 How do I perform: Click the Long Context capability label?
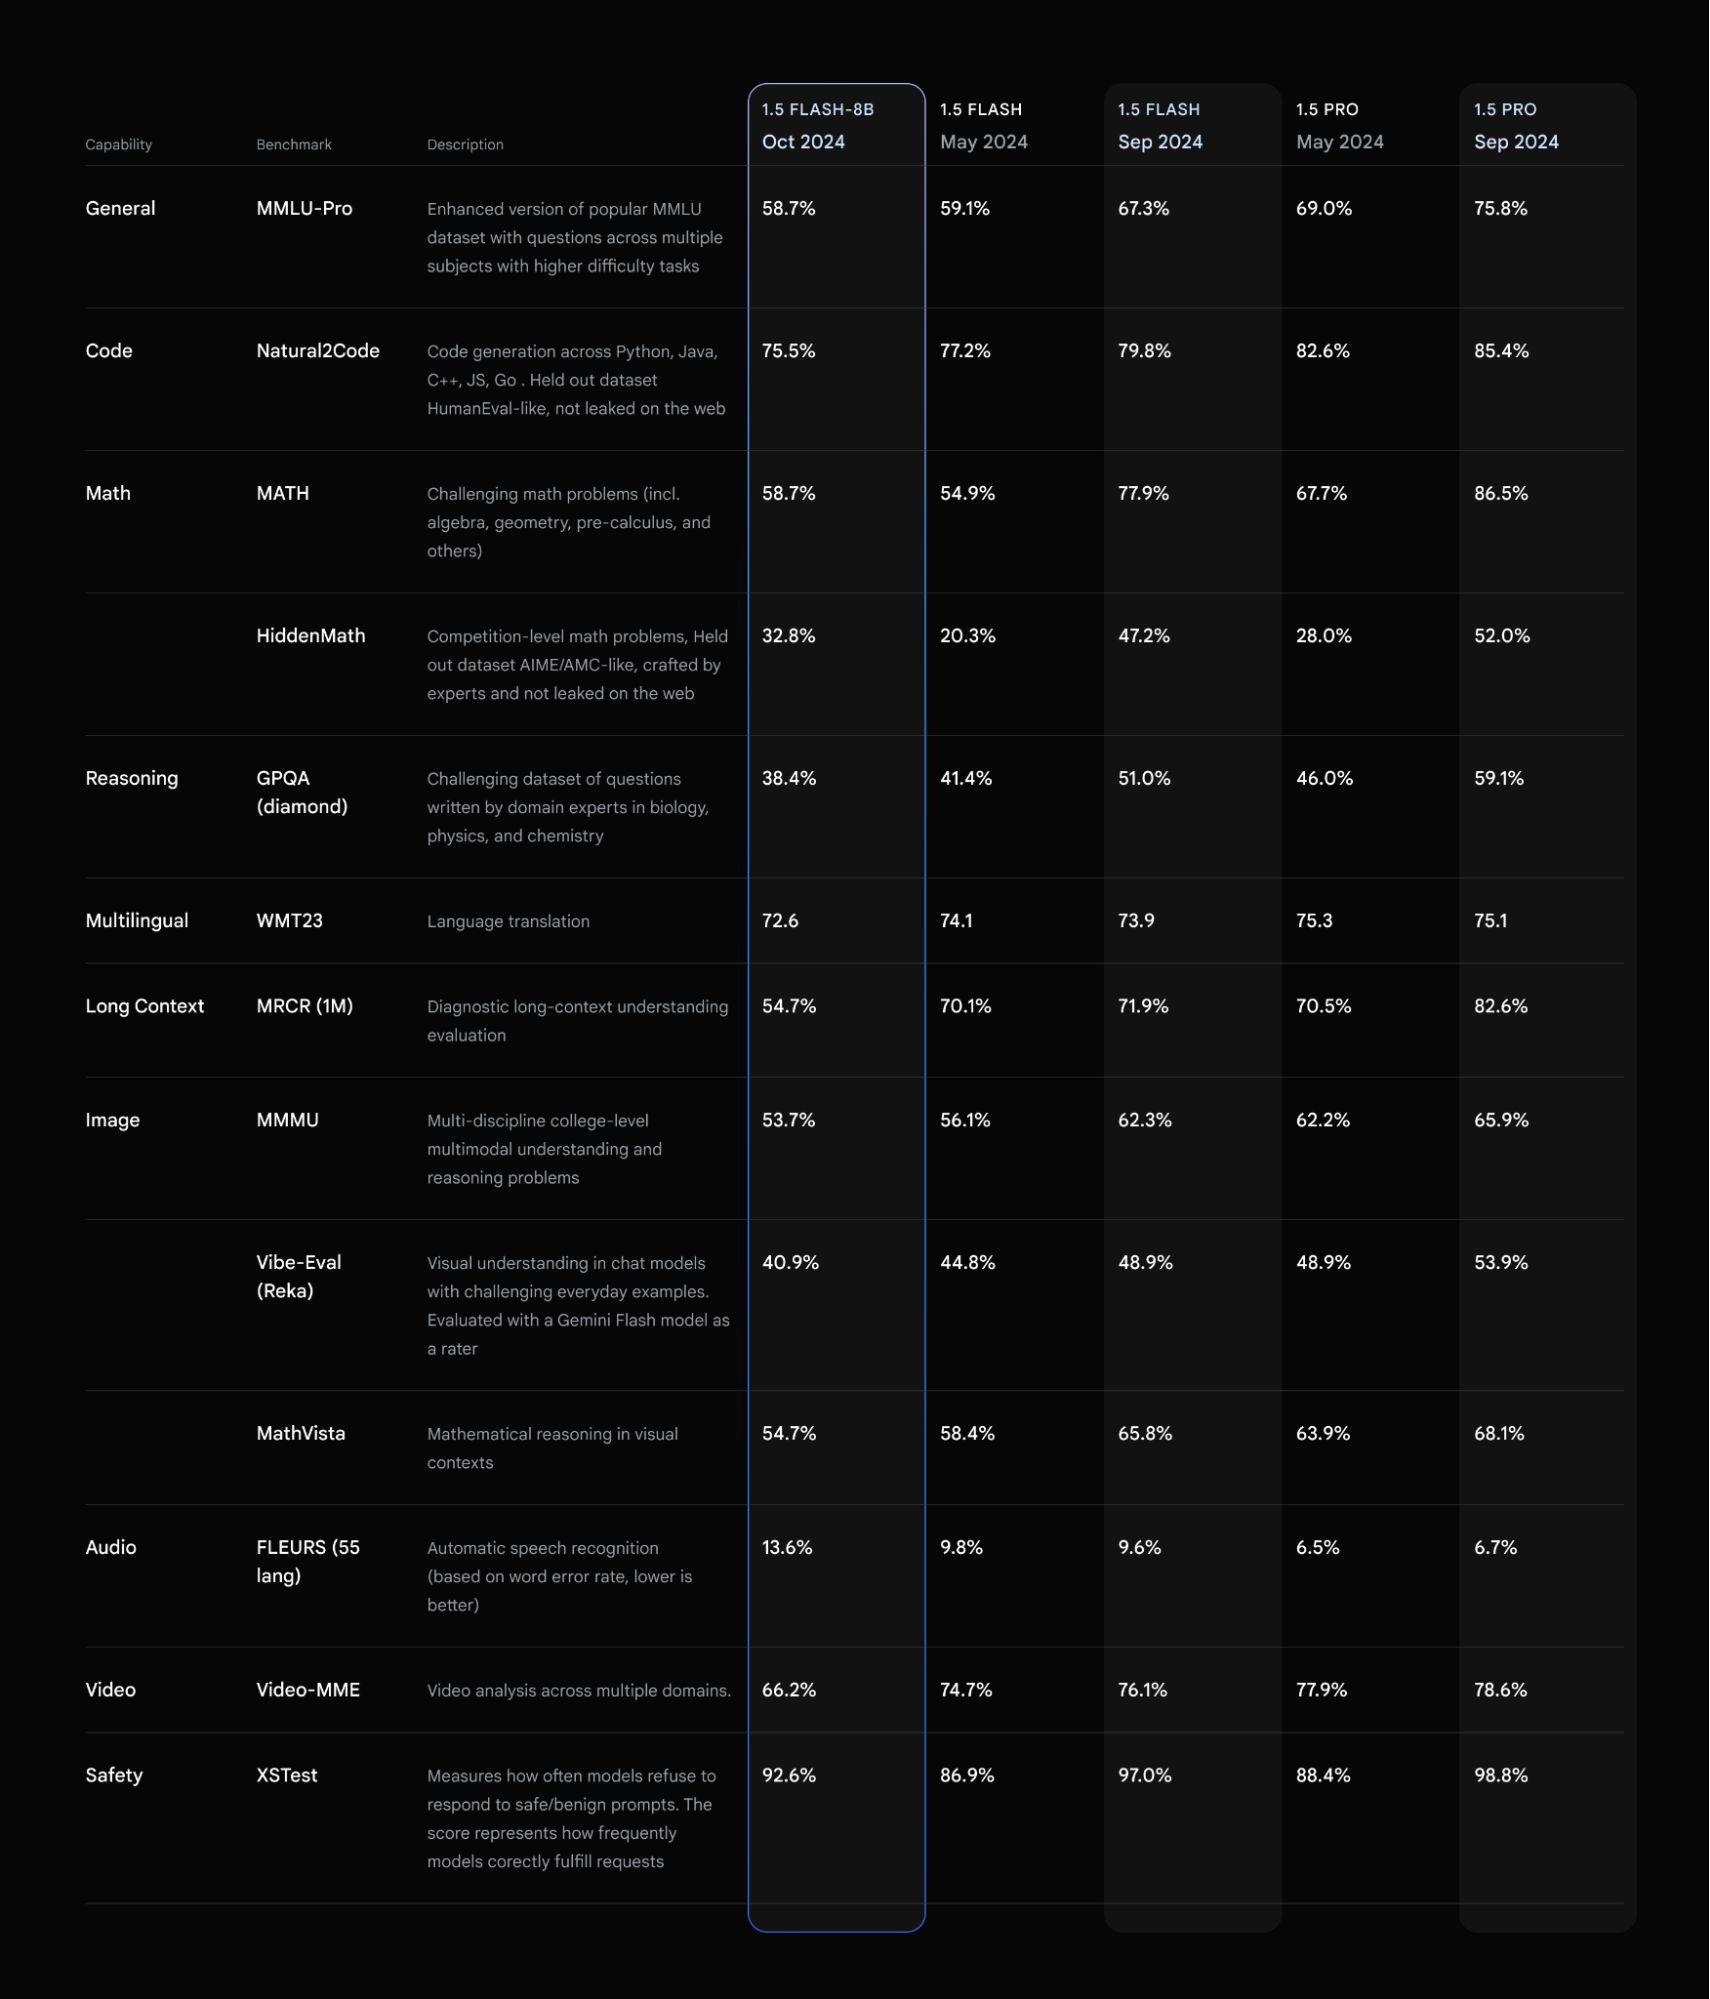coord(144,1006)
